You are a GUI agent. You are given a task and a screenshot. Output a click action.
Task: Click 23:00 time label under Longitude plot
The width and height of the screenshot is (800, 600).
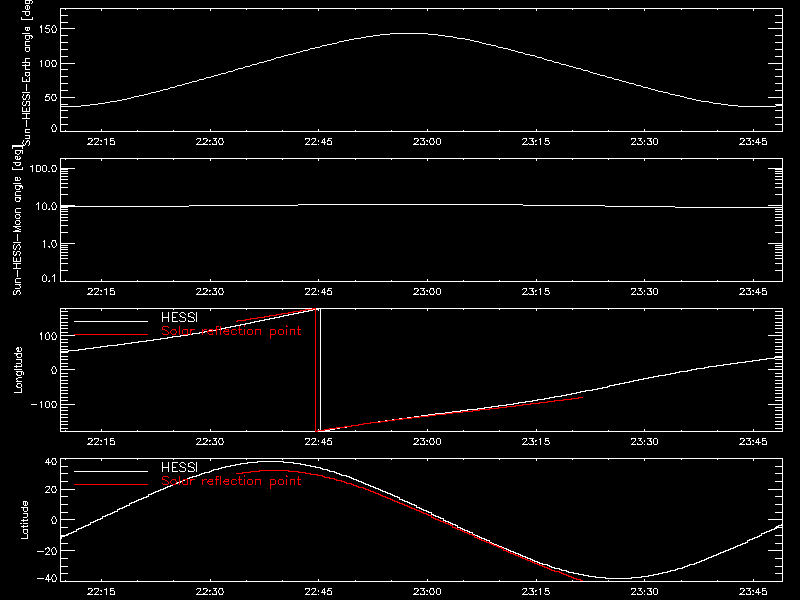(x=427, y=442)
